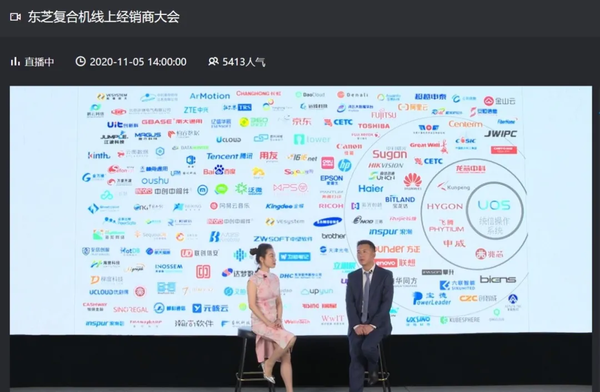Click the video camera icon beside title
Viewport: 600px width, 392px height.
point(15,17)
